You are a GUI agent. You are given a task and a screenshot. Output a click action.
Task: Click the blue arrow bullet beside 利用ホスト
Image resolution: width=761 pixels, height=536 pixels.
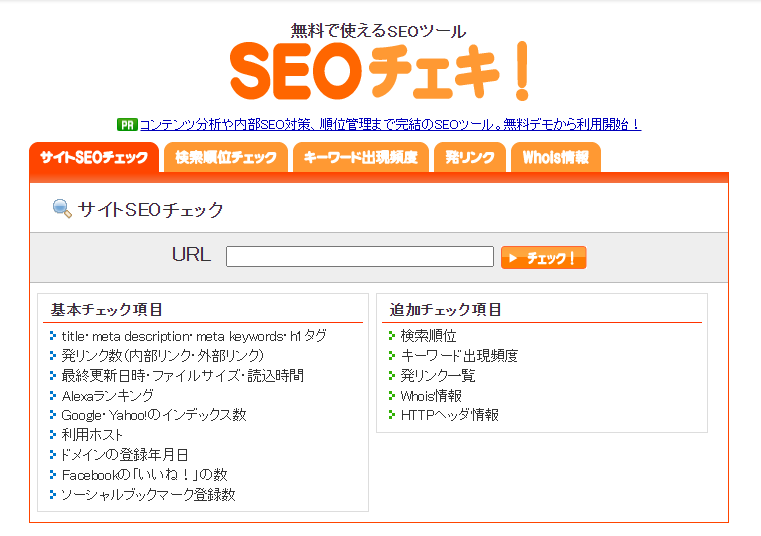click(x=53, y=435)
